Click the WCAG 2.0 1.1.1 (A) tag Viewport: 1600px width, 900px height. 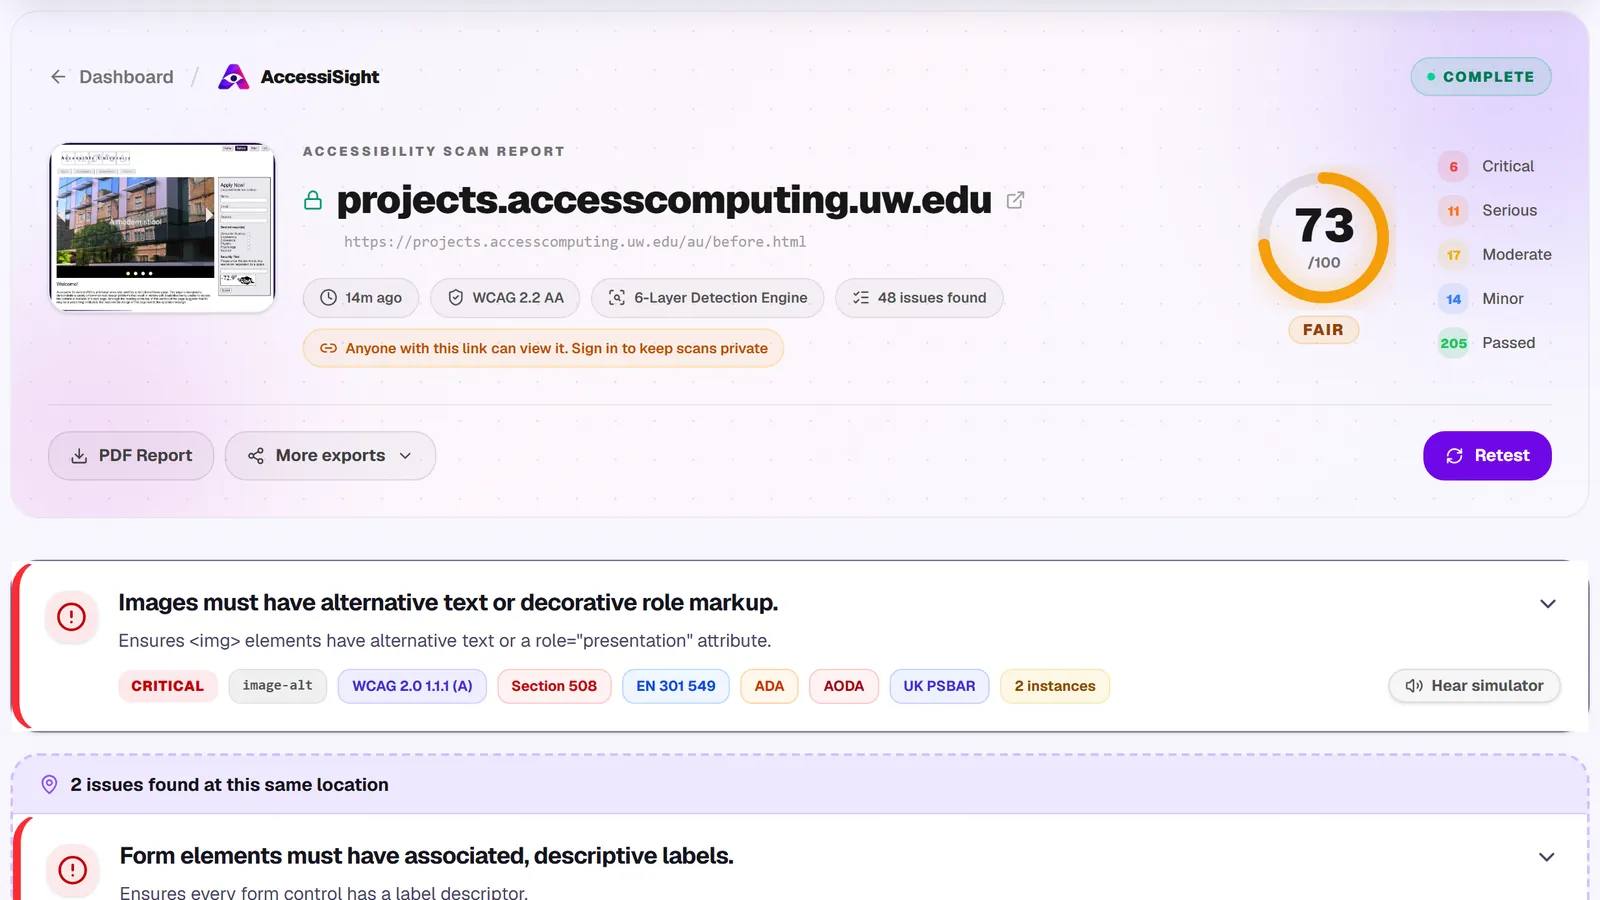pyautogui.click(x=412, y=686)
